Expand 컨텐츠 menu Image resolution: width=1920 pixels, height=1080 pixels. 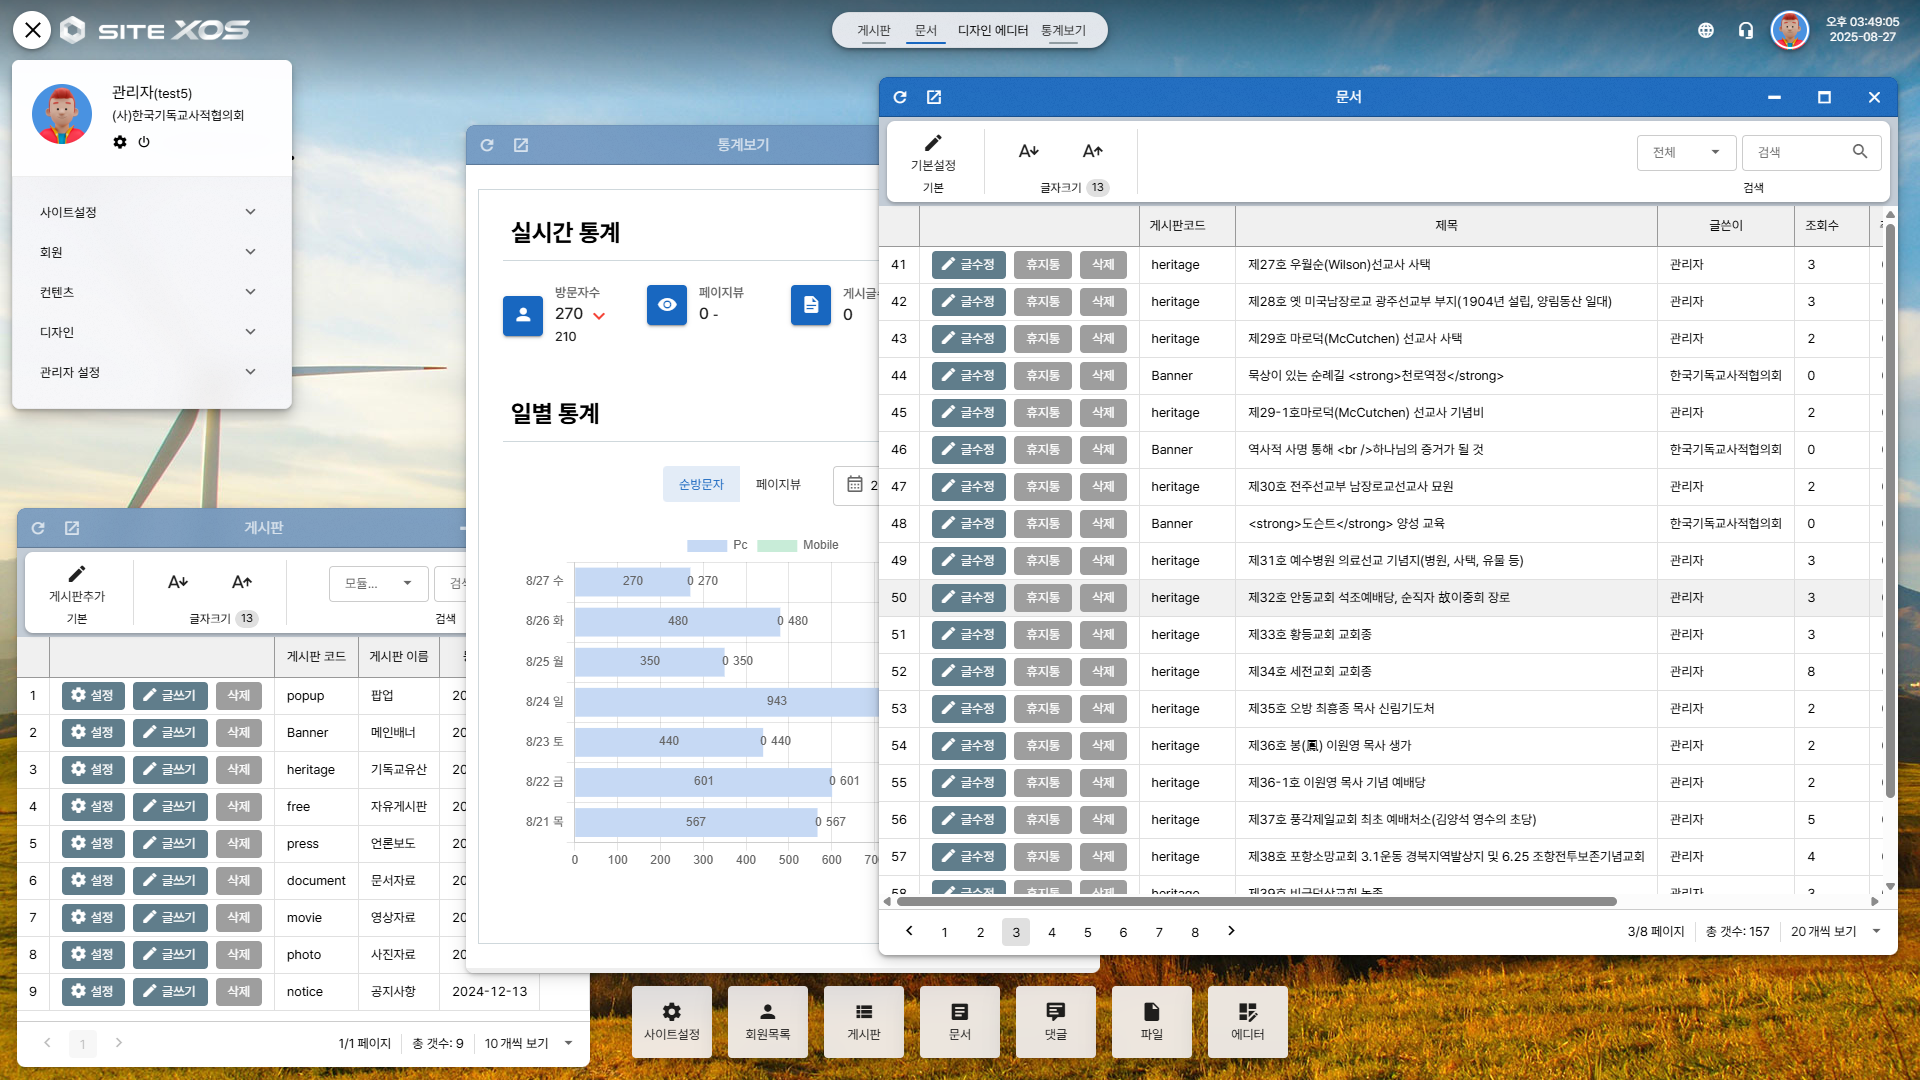click(148, 292)
